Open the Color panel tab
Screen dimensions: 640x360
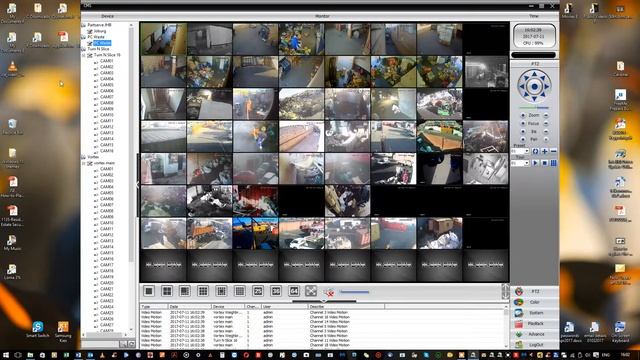pyautogui.click(x=535, y=302)
